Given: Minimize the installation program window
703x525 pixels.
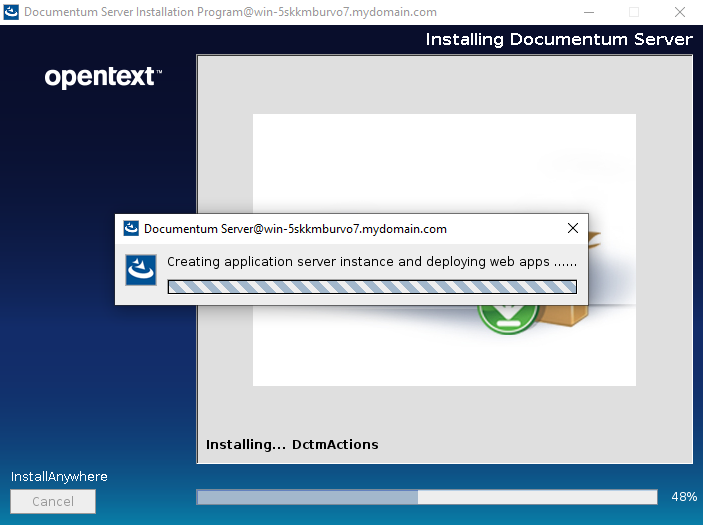Looking at the screenshot, I should tap(587, 12).
